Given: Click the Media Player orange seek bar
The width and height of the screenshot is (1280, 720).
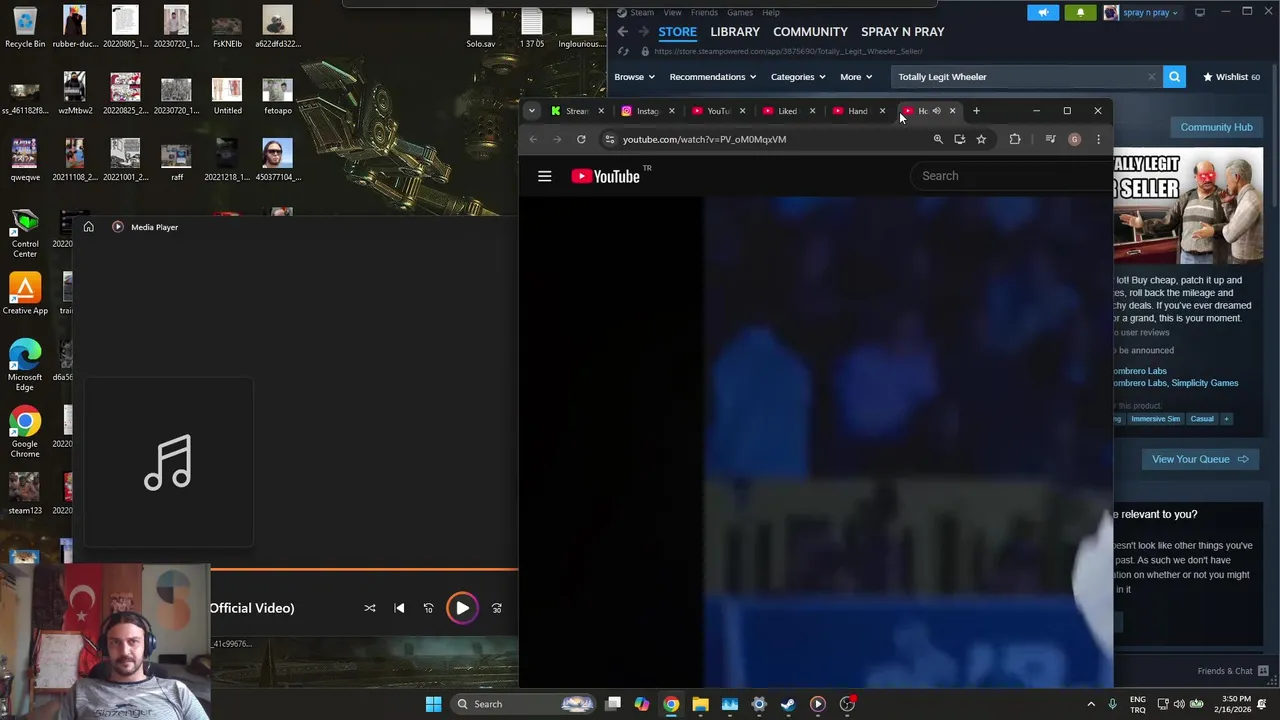Looking at the screenshot, I should (x=364, y=570).
